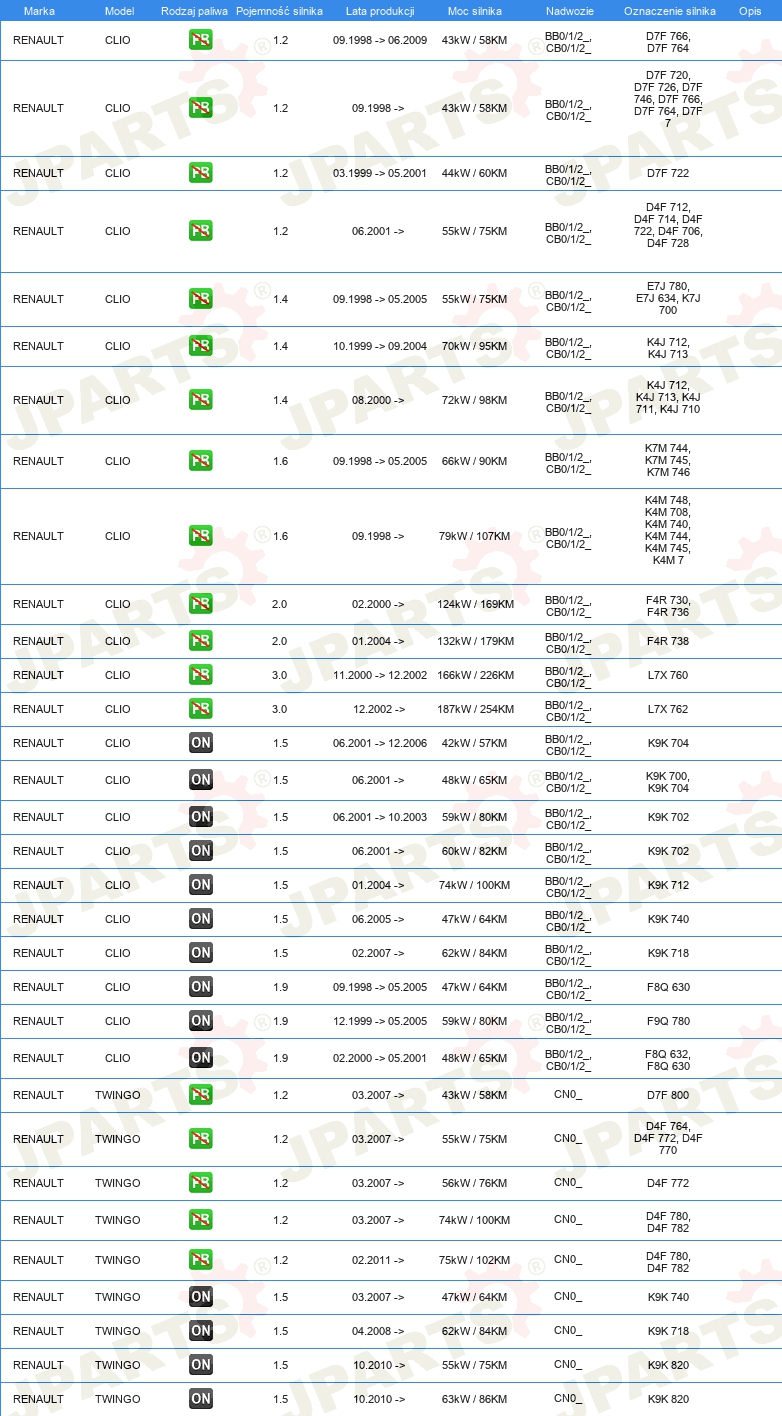Image resolution: width=782 pixels, height=1416 pixels.
Task: Click the power value 79kW / 107KM
Action: [x=475, y=536]
